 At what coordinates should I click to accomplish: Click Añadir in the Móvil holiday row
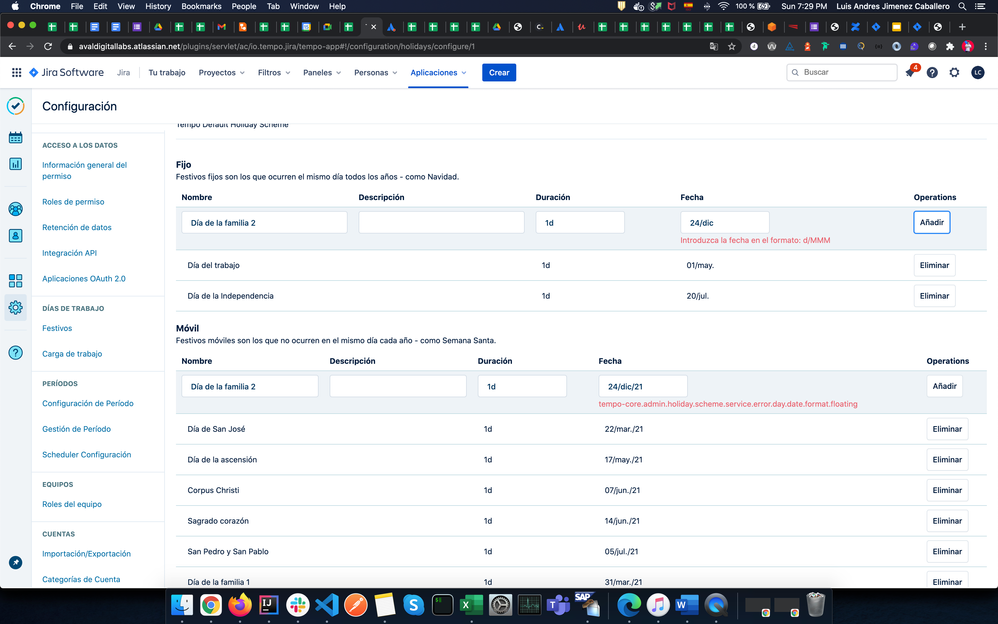(x=945, y=386)
